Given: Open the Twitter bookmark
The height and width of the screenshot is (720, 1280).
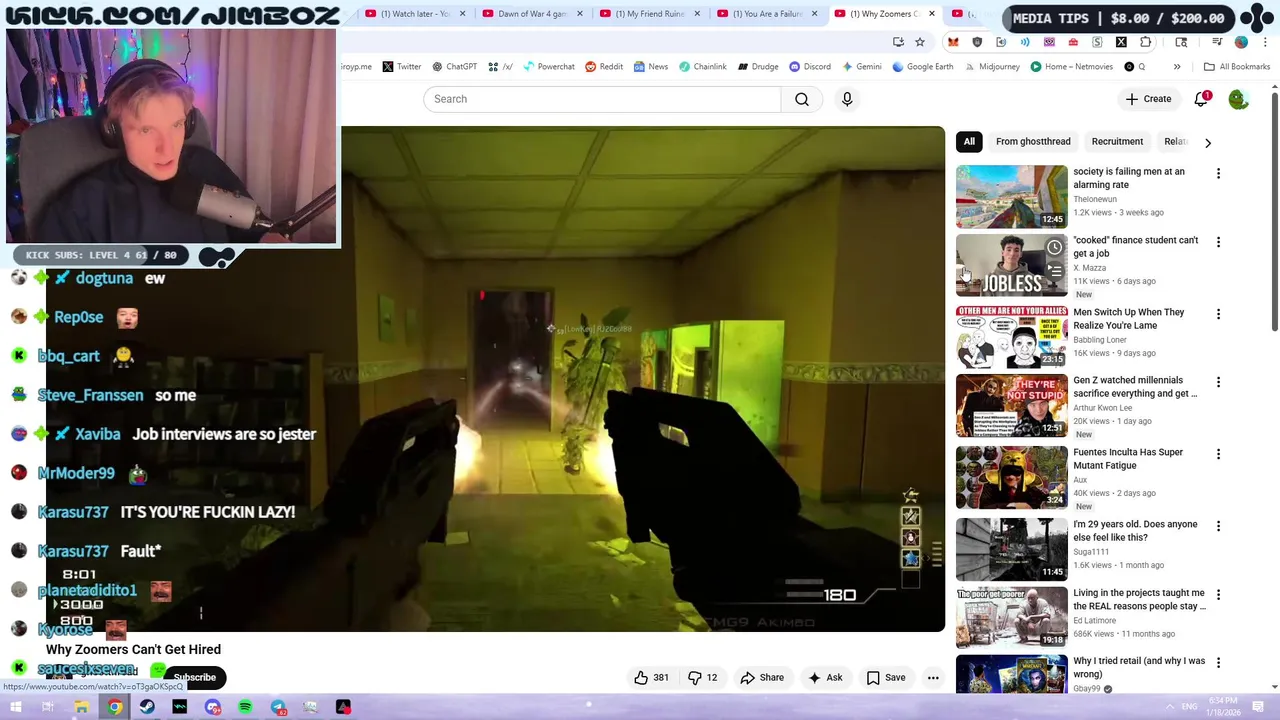Looking at the screenshot, I should [x=401, y=67].
